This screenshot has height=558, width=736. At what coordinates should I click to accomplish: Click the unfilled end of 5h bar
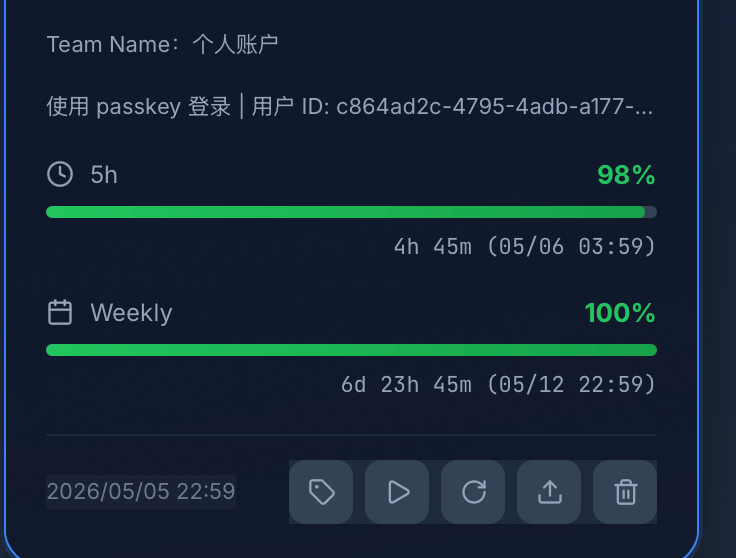click(651, 212)
